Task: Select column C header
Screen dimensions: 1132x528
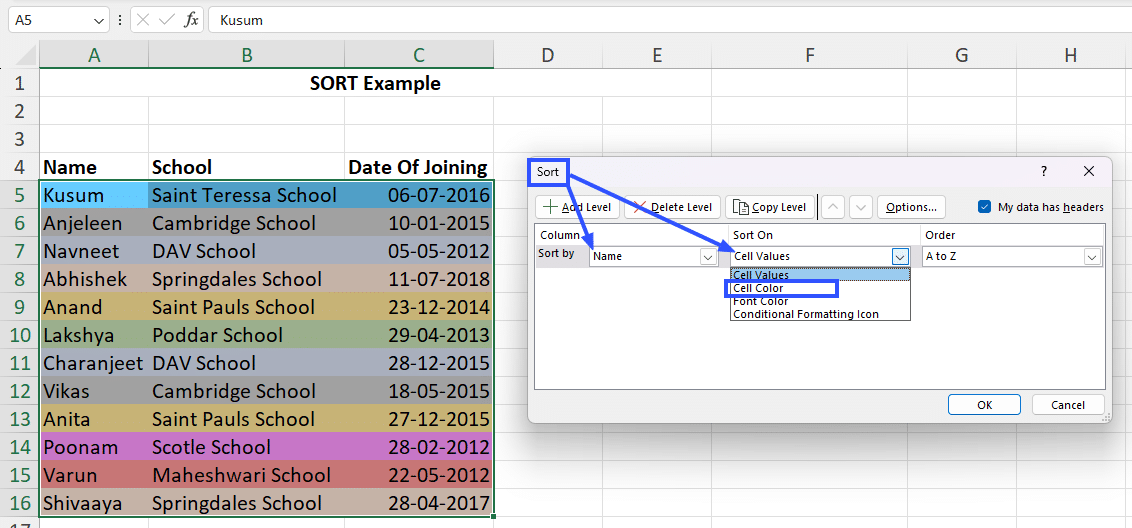Action: (419, 55)
